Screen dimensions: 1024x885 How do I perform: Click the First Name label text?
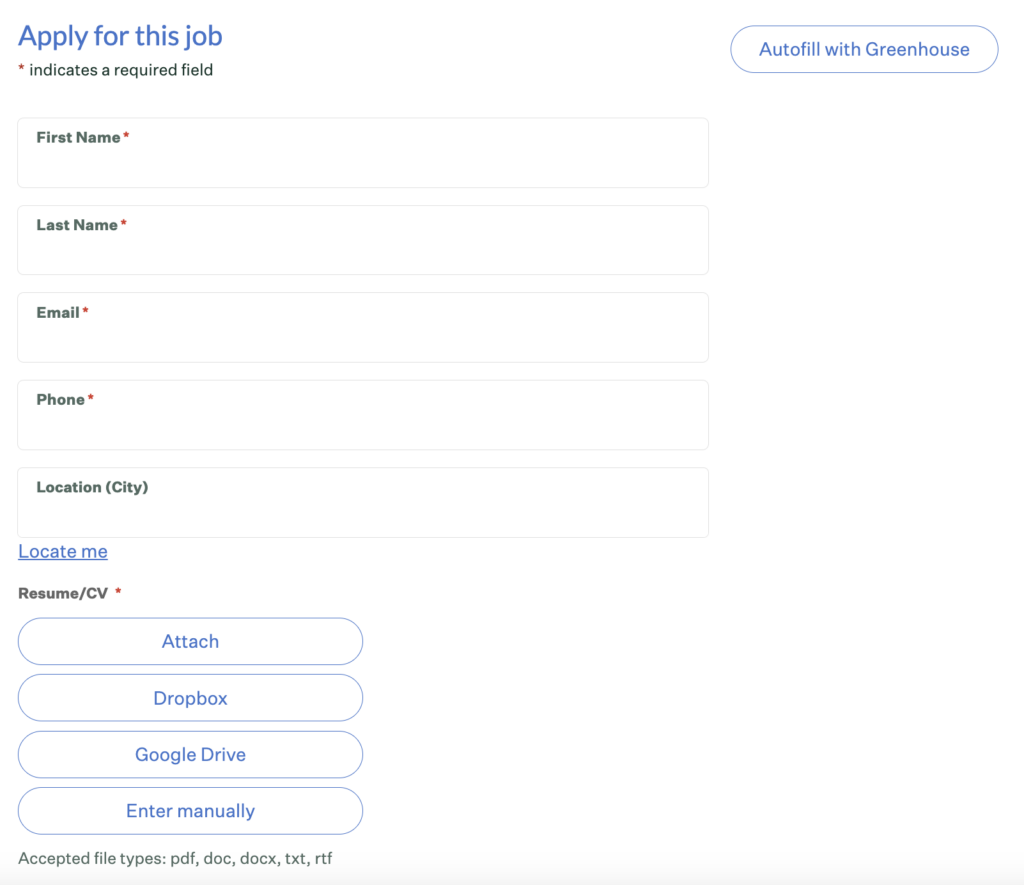pyautogui.click(x=78, y=137)
